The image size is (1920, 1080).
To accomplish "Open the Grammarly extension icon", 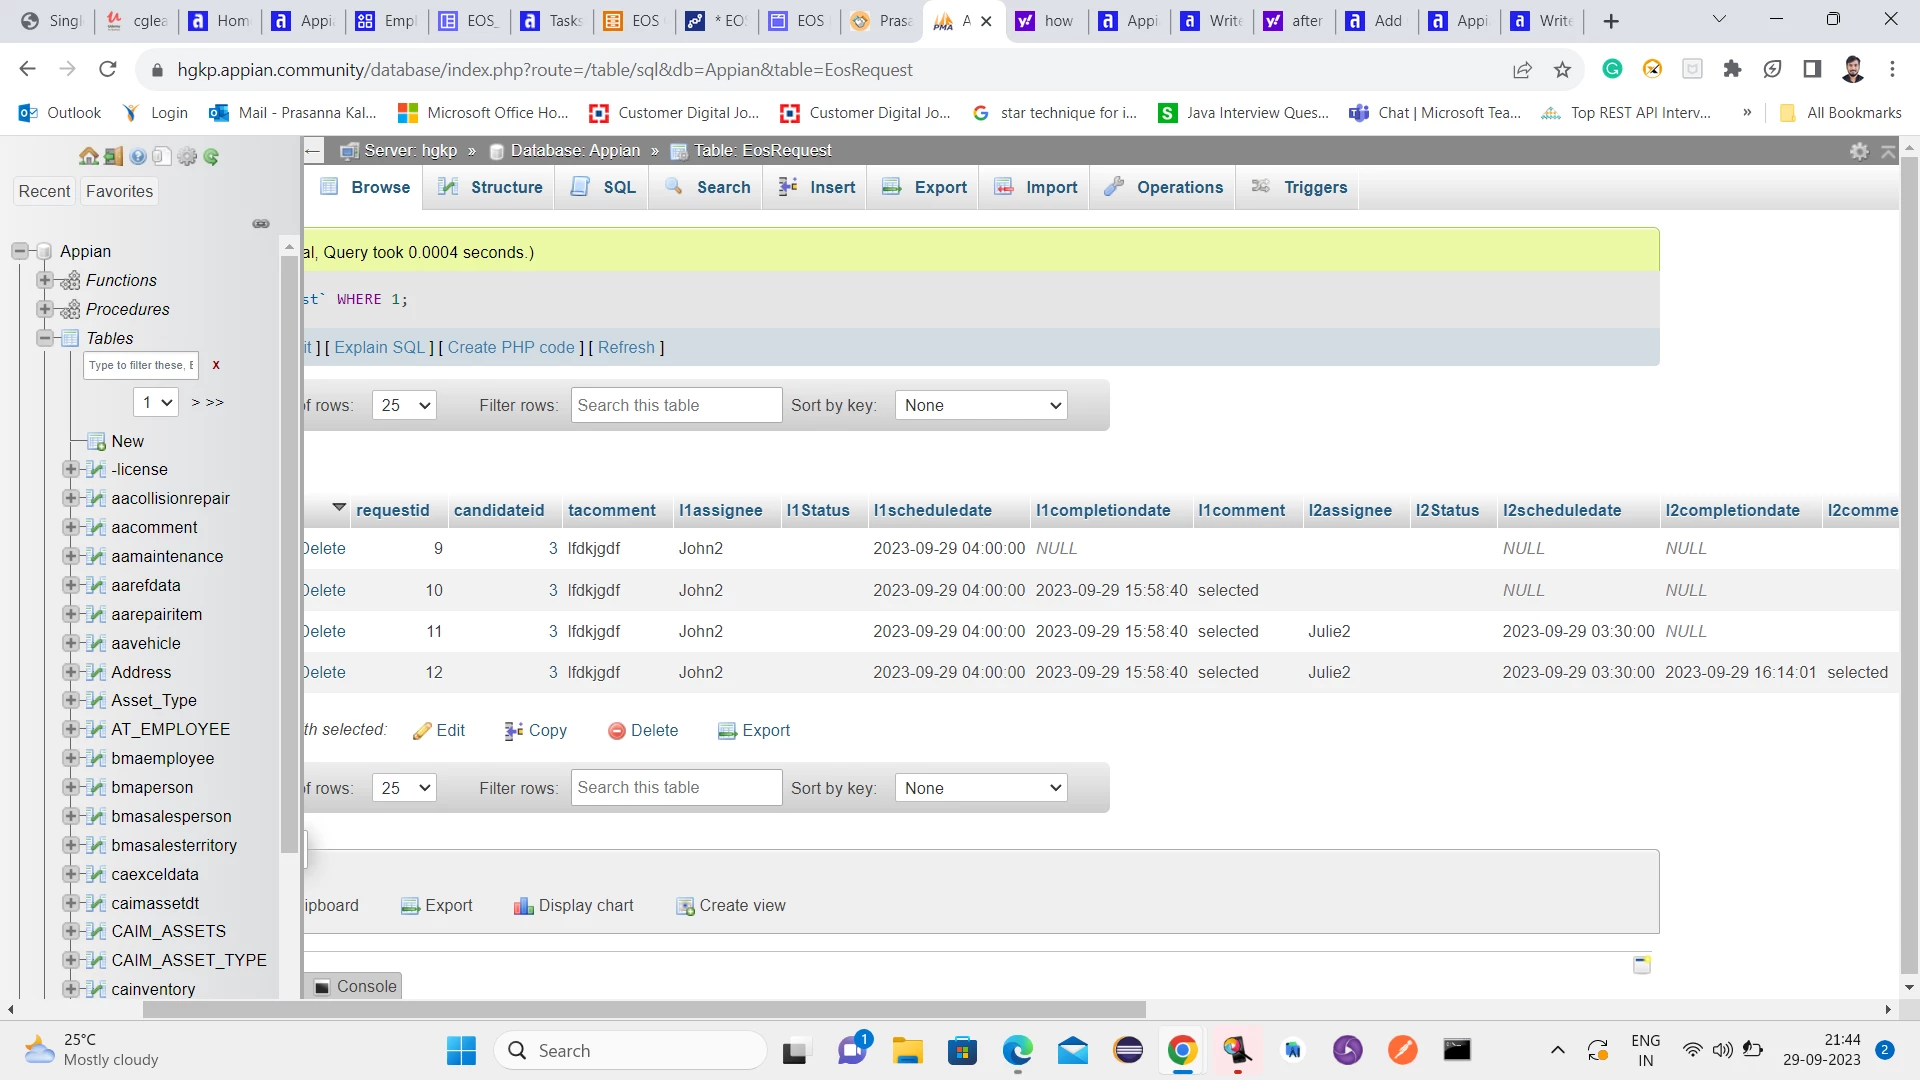I will [1612, 69].
